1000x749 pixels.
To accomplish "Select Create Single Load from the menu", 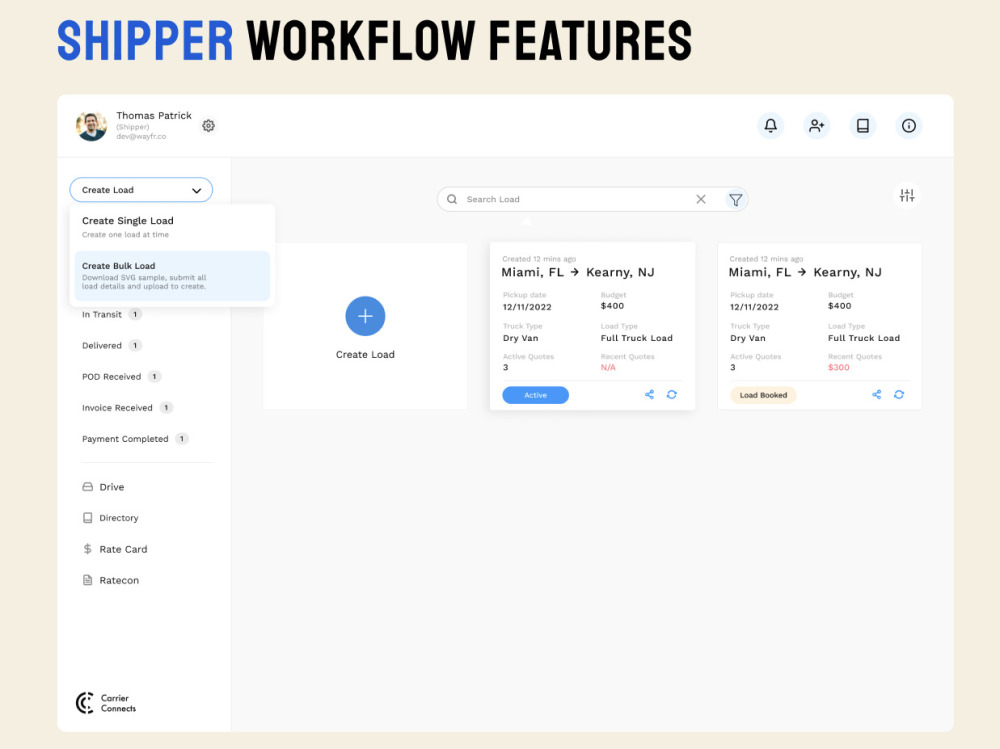I will click(x=127, y=224).
